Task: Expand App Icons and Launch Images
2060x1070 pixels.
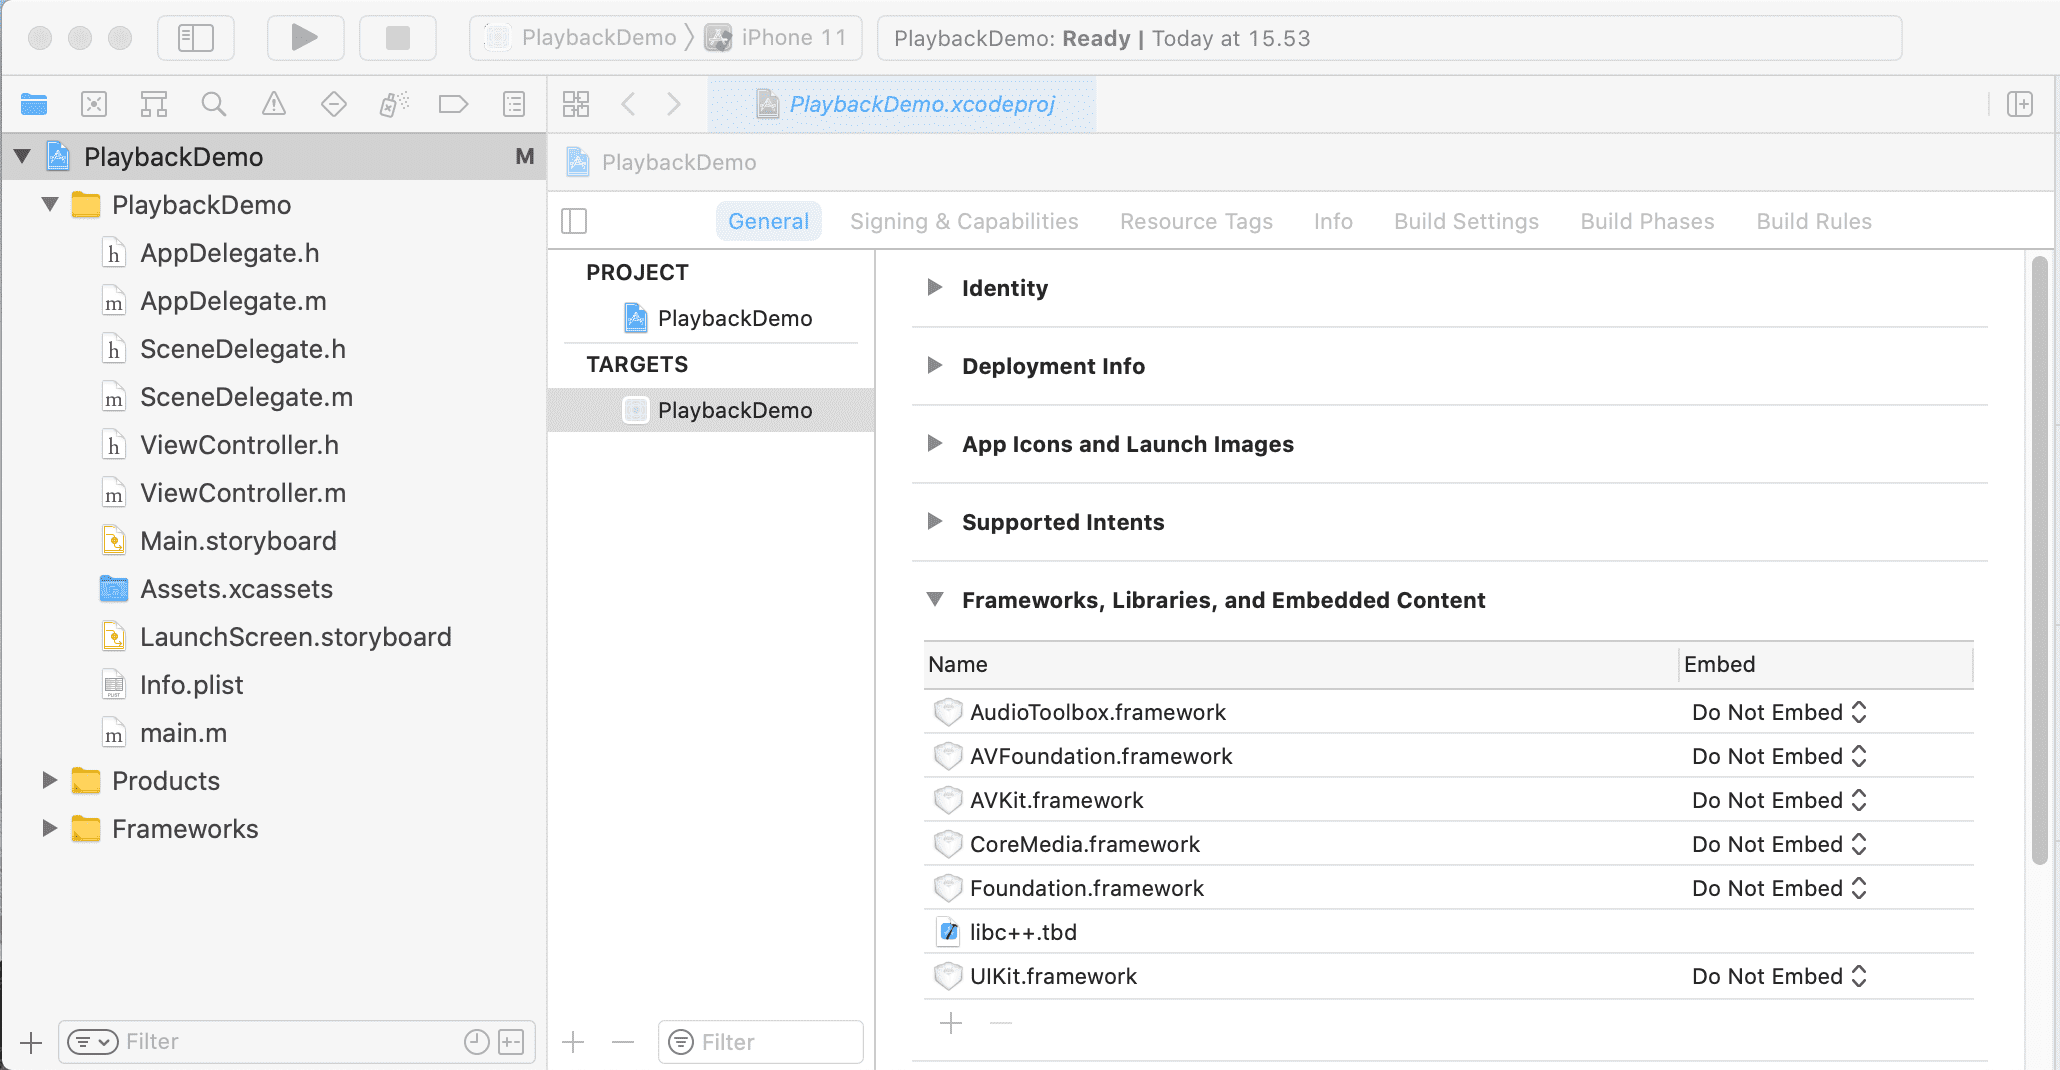Action: pyautogui.click(x=935, y=444)
